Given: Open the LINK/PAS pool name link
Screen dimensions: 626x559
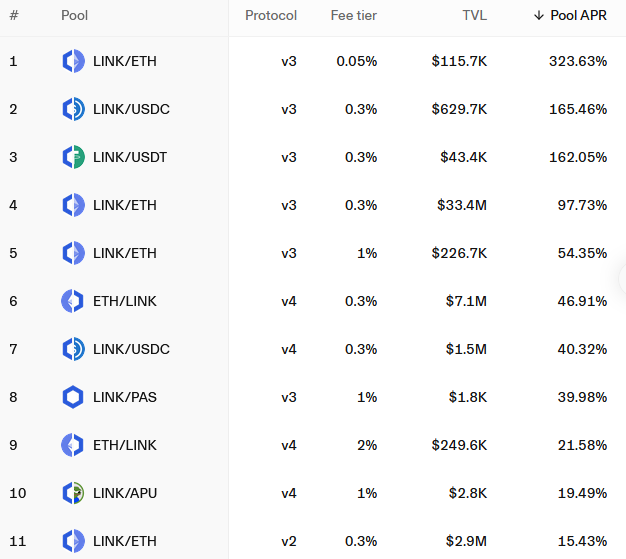Looking at the screenshot, I should 124,397.
